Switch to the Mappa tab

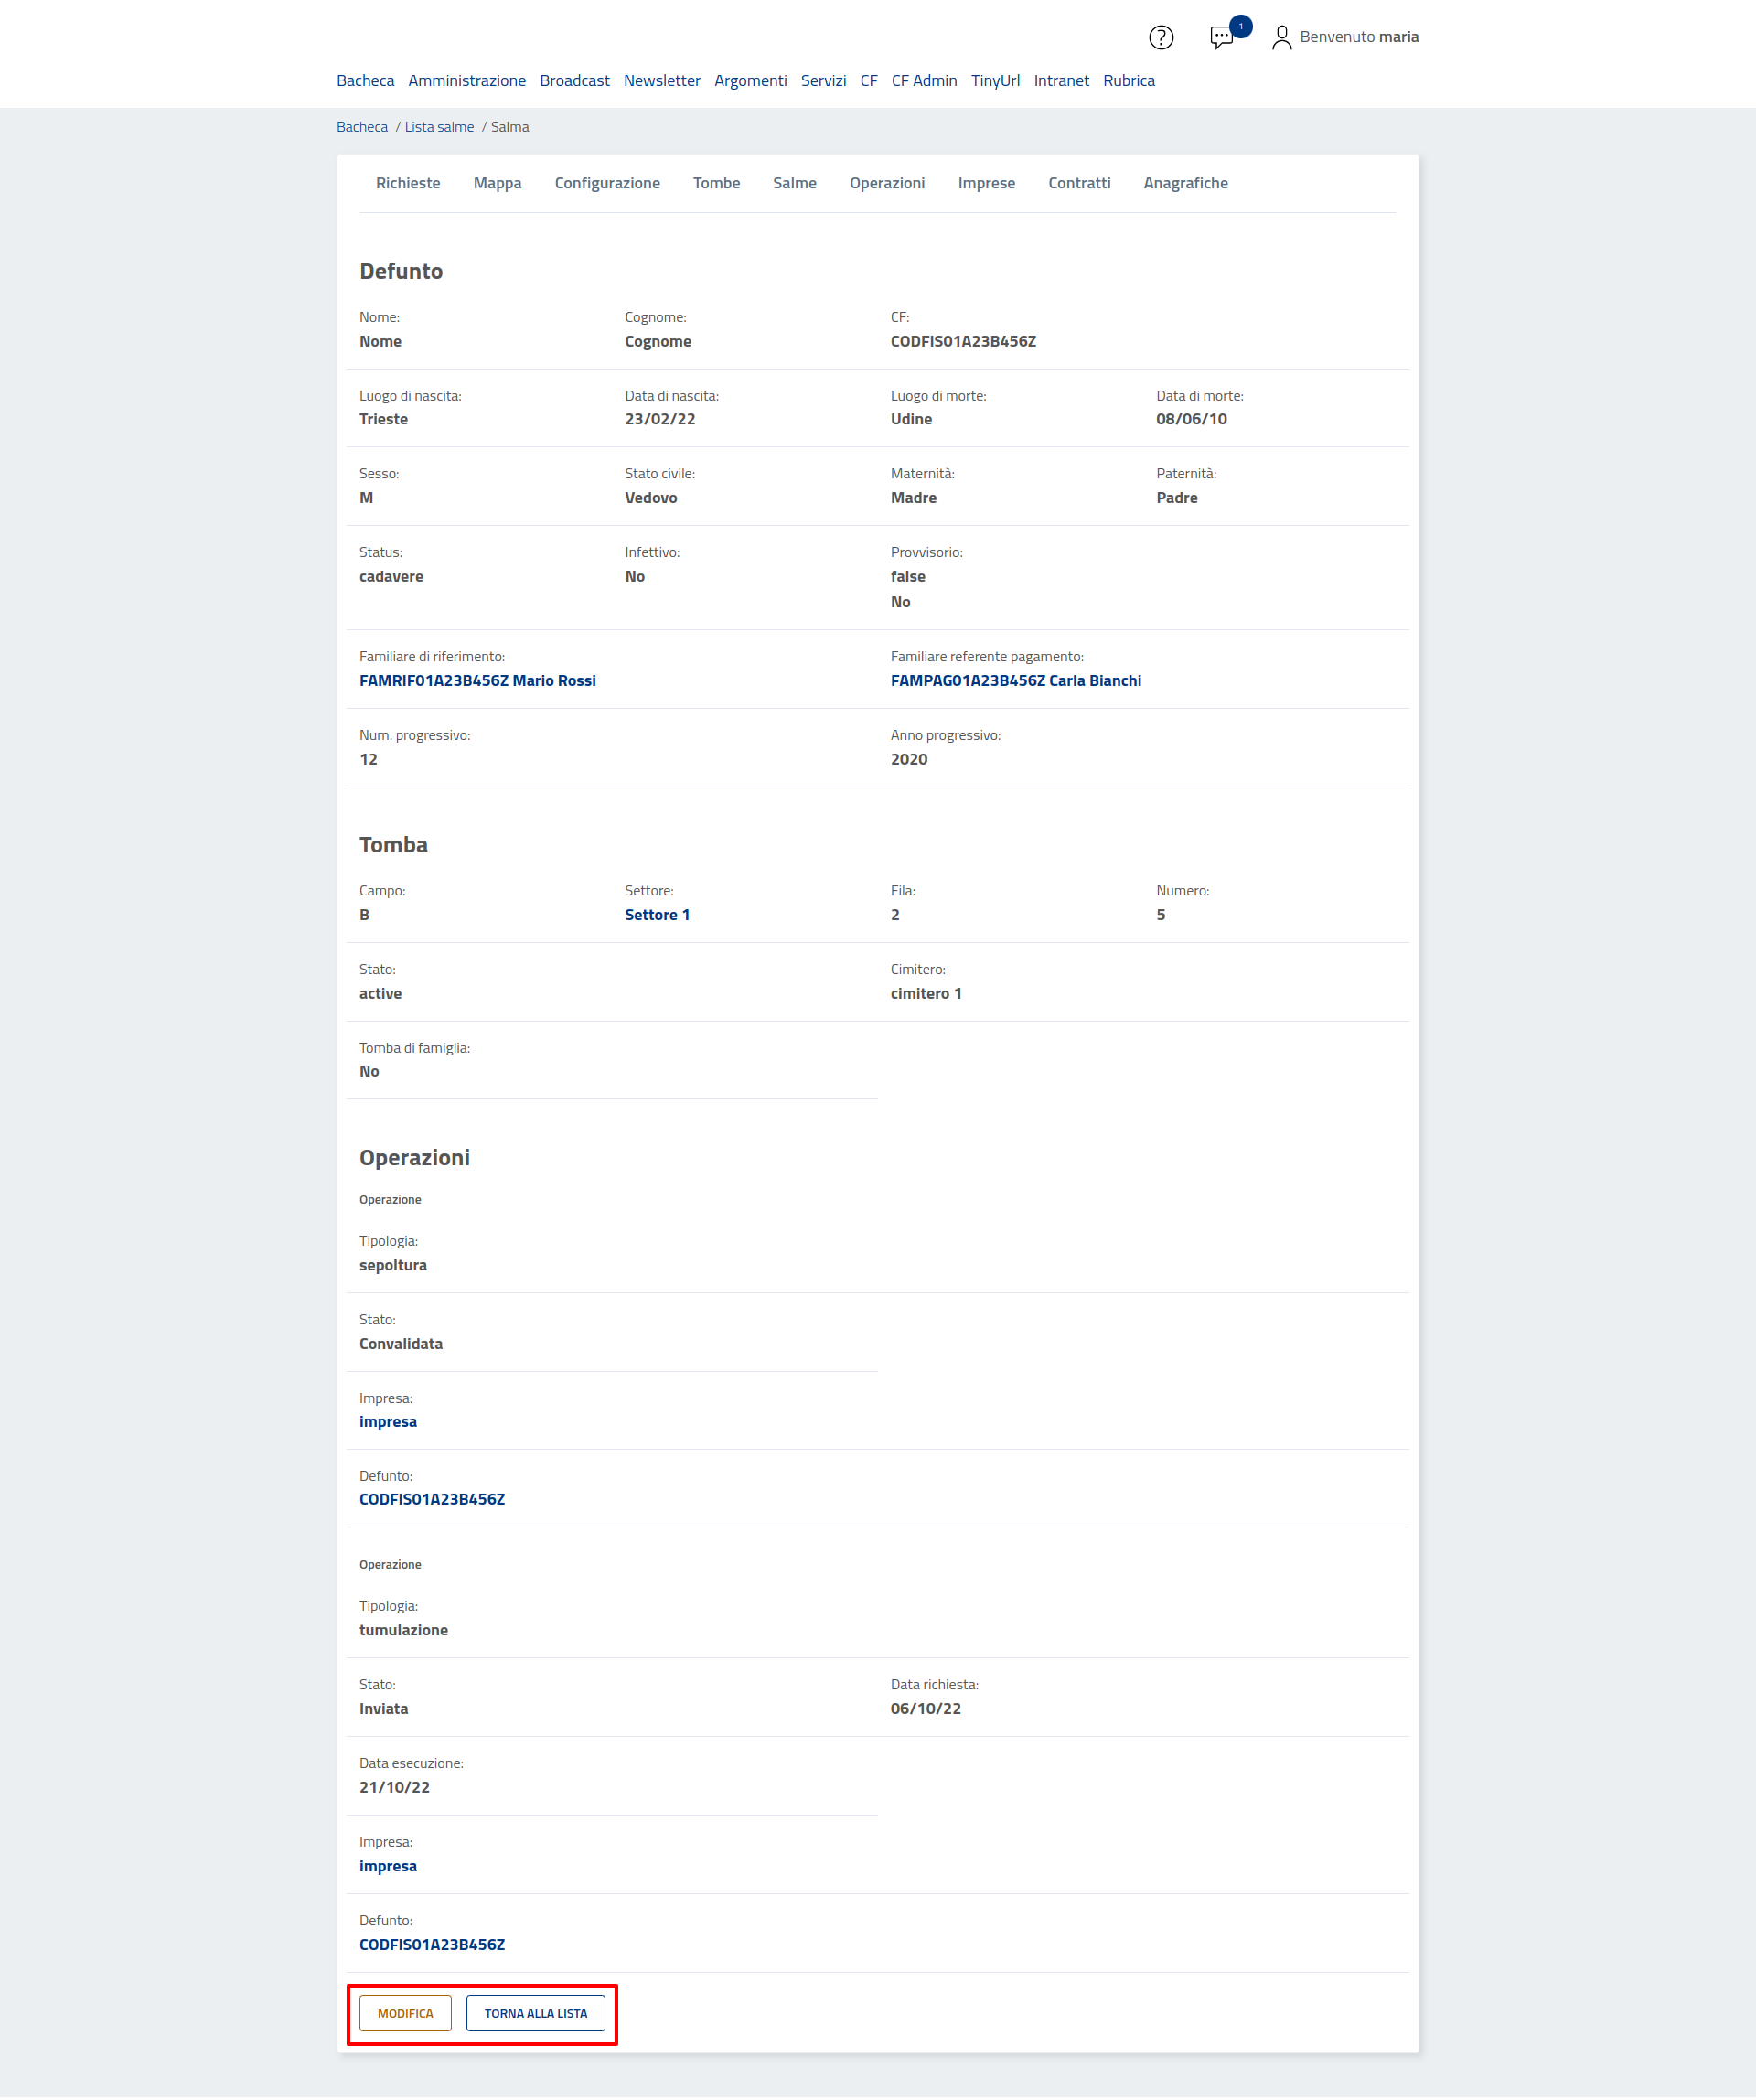pos(497,183)
